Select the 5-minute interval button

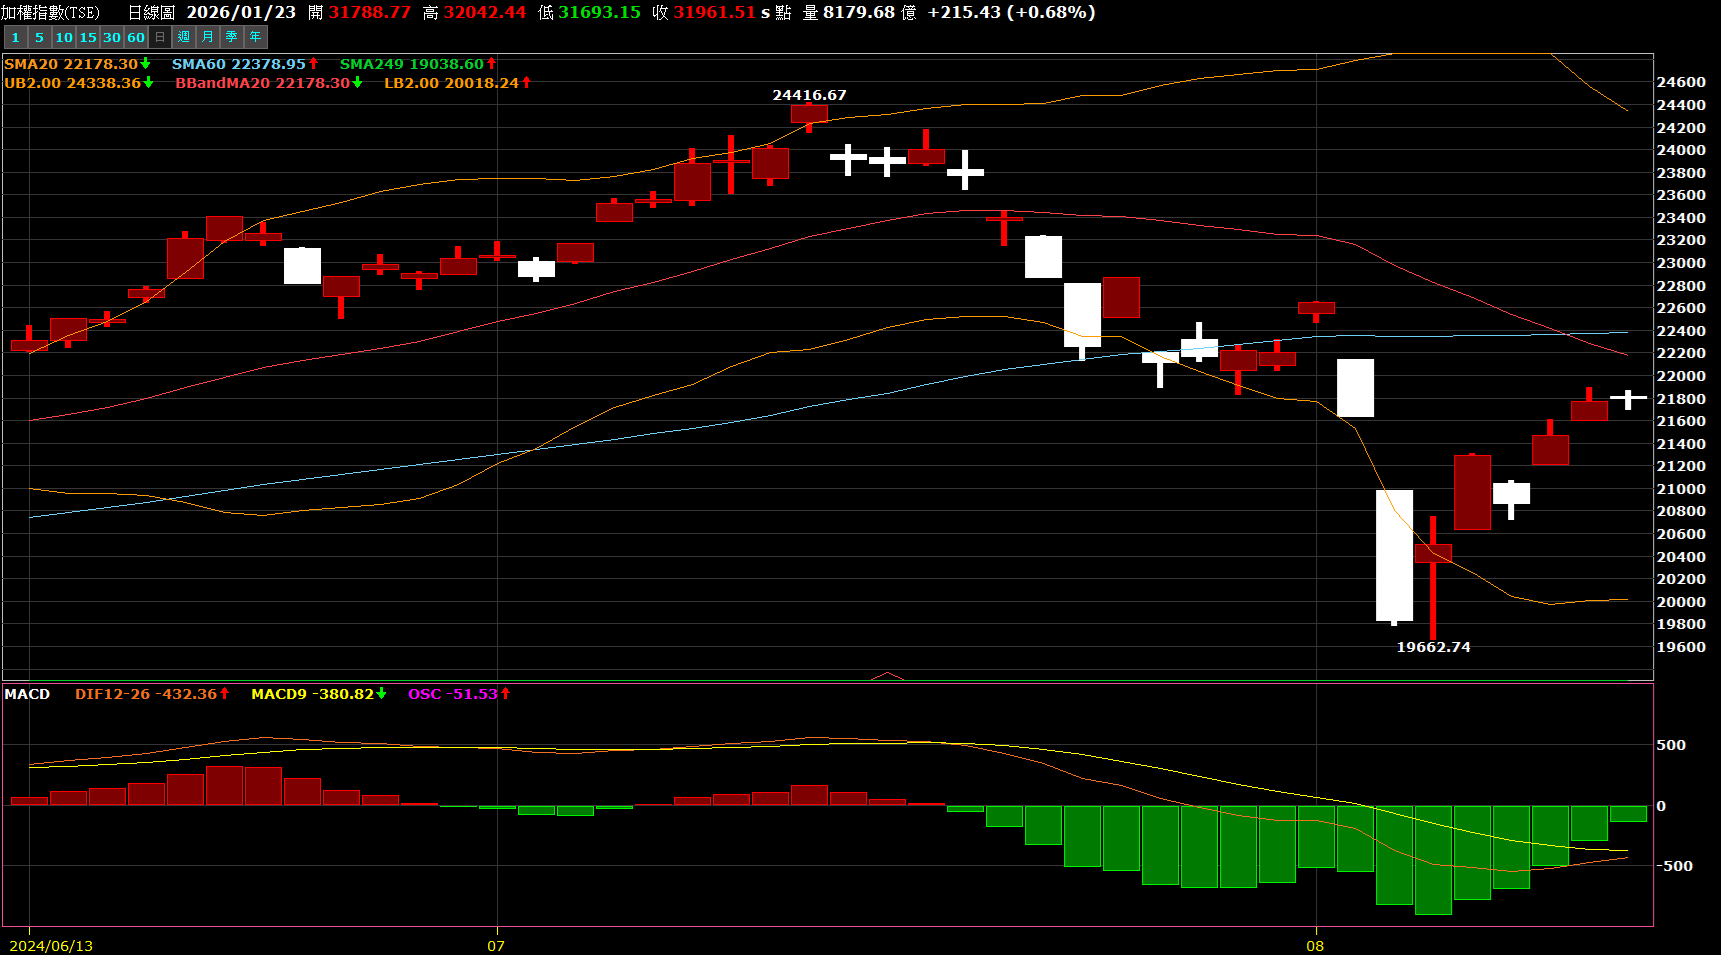pyautogui.click(x=39, y=37)
